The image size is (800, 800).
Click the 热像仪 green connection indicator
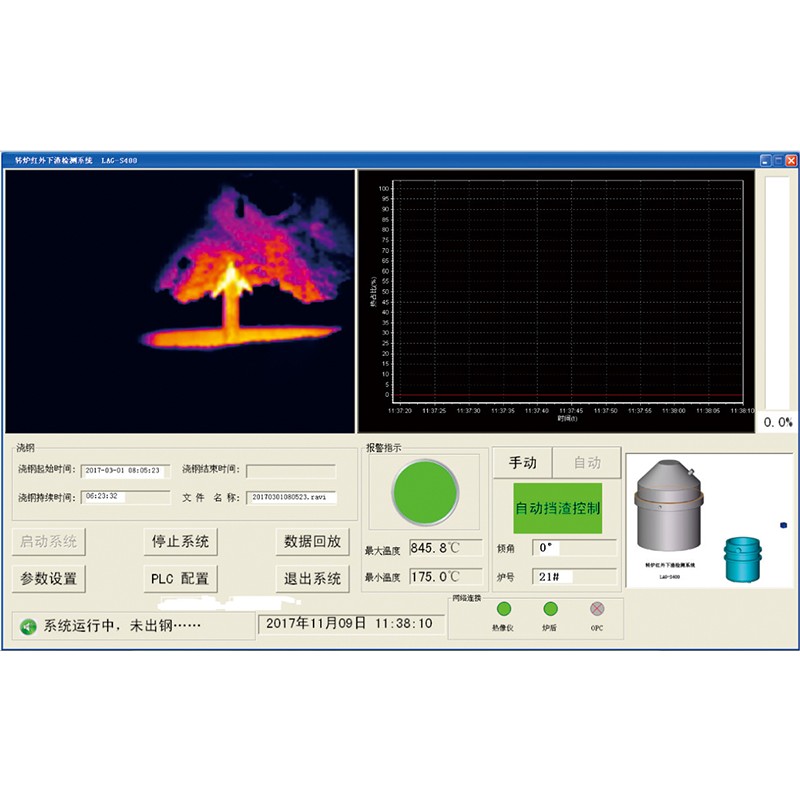[504, 609]
